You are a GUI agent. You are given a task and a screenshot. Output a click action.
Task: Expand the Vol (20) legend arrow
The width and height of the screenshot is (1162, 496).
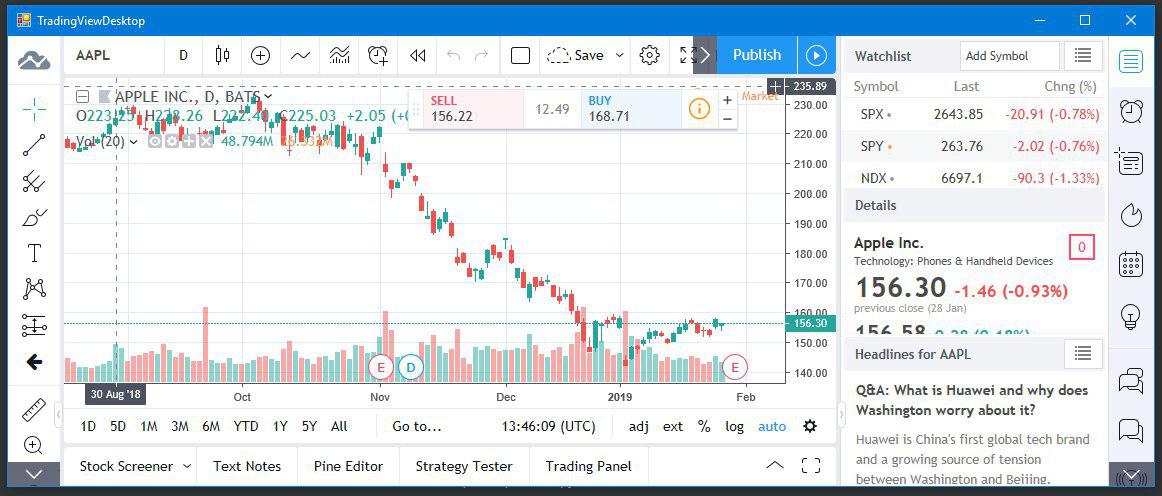pos(134,141)
